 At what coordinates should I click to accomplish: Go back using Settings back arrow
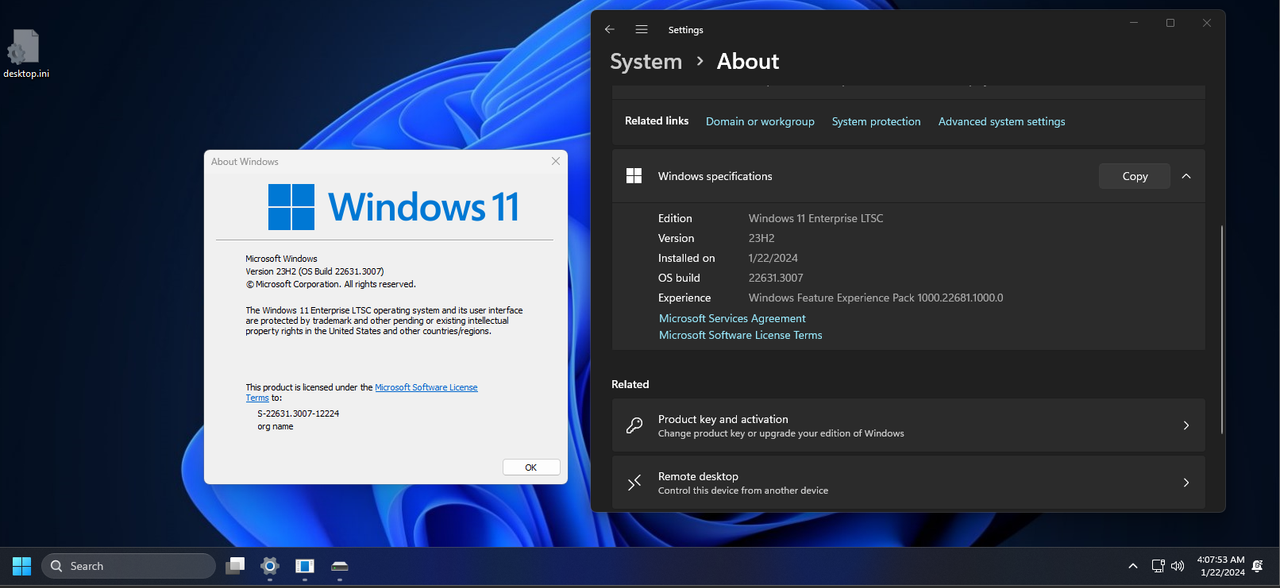(610, 30)
